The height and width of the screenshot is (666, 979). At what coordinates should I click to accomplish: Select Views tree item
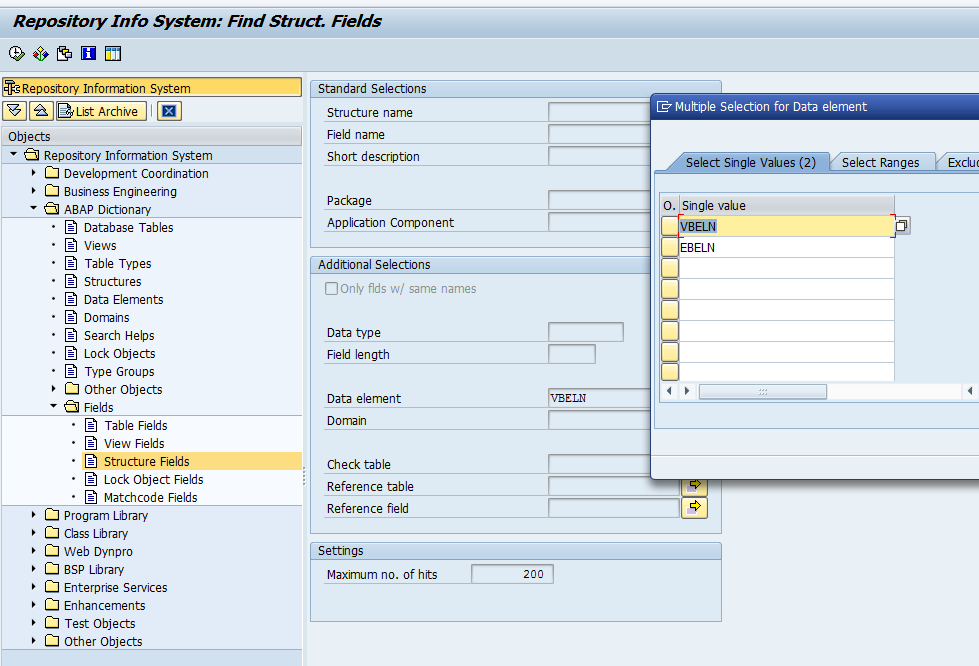[100, 245]
